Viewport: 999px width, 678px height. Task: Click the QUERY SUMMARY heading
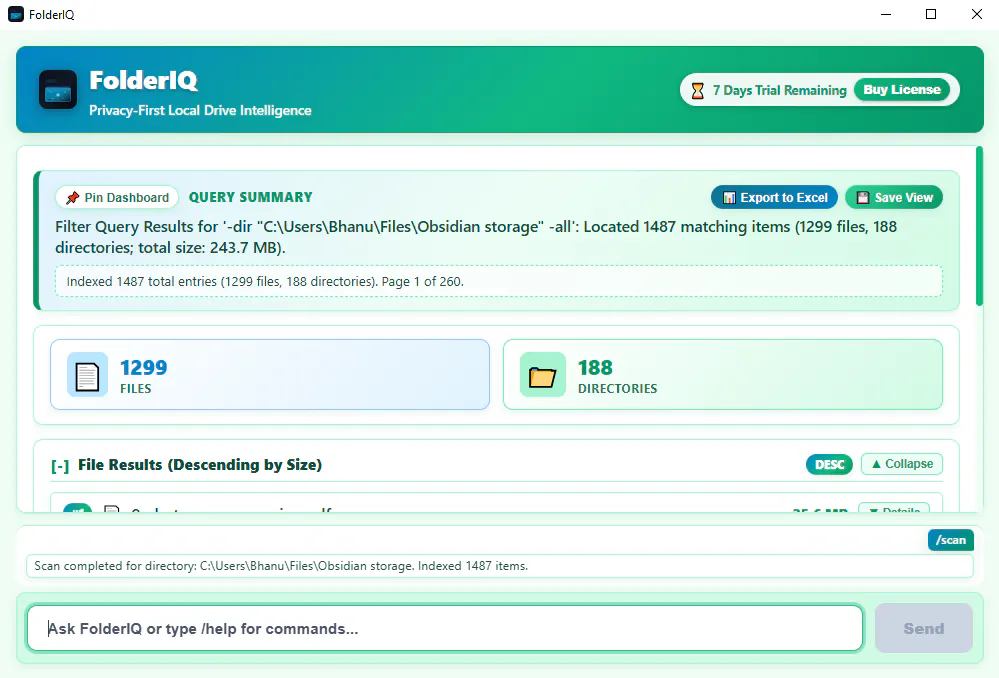pos(250,198)
